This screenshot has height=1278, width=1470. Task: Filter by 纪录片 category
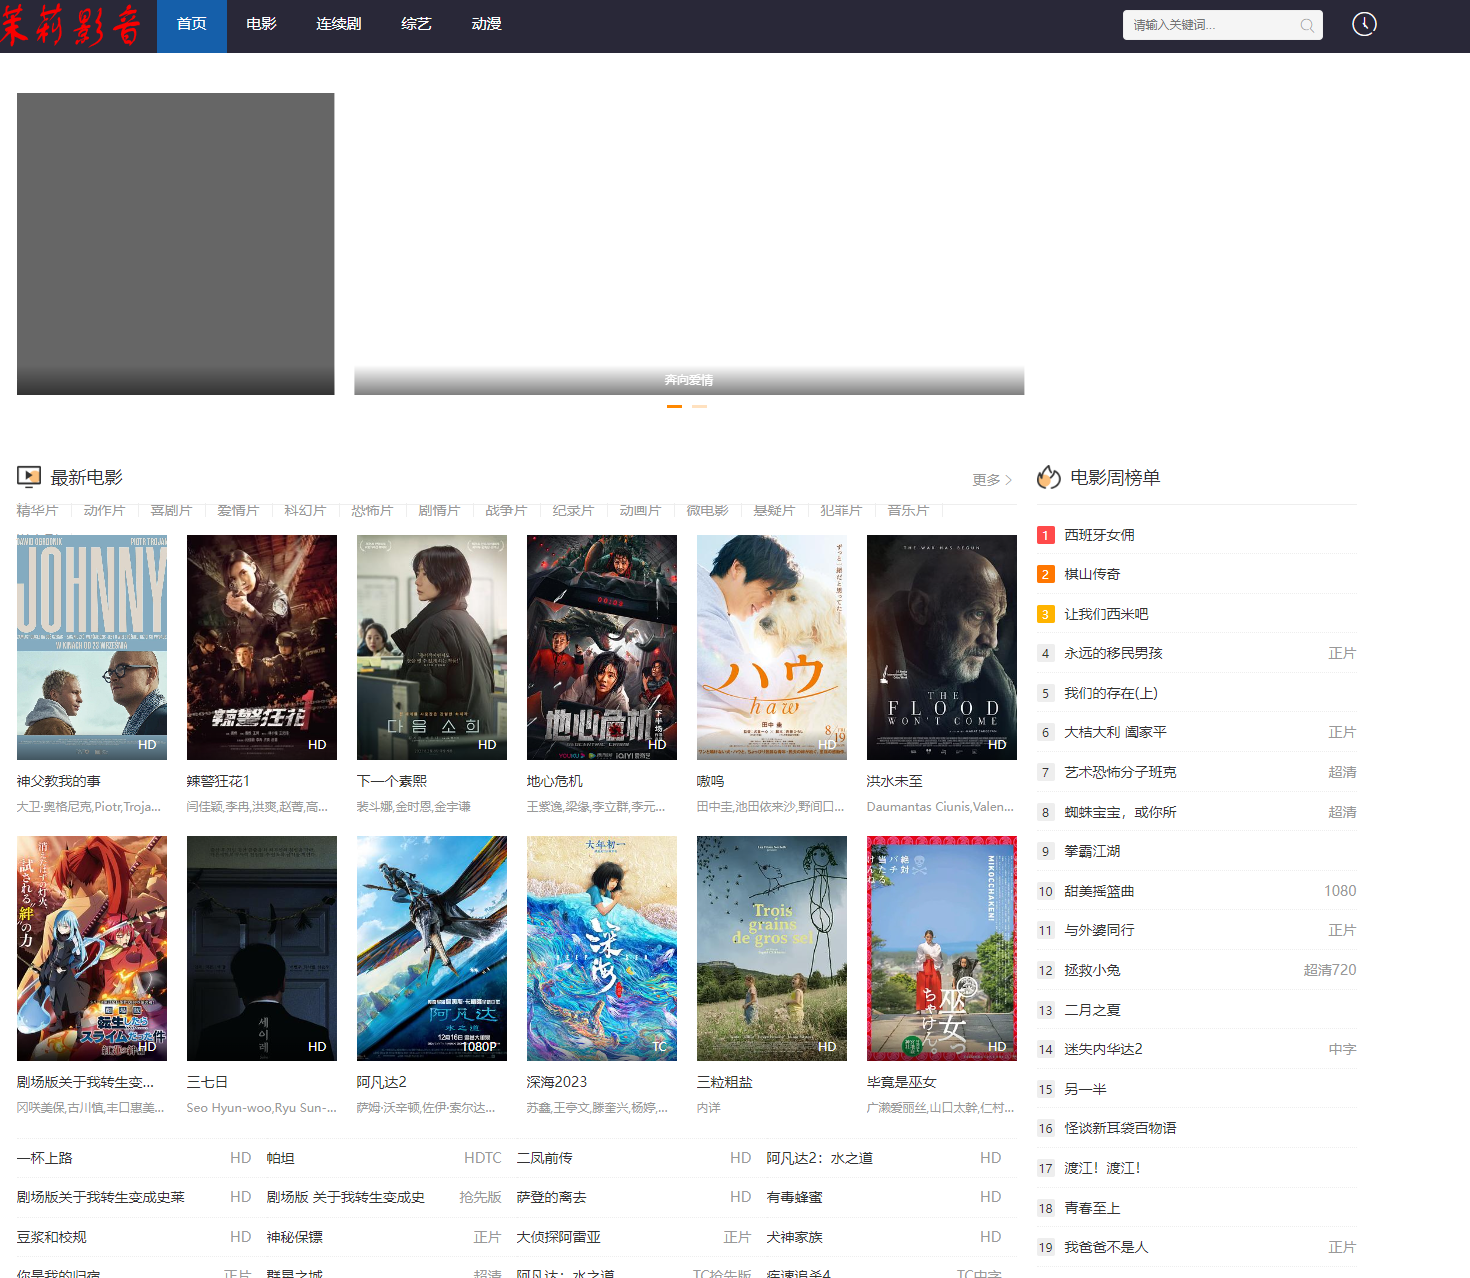click(x=573, y=510)
